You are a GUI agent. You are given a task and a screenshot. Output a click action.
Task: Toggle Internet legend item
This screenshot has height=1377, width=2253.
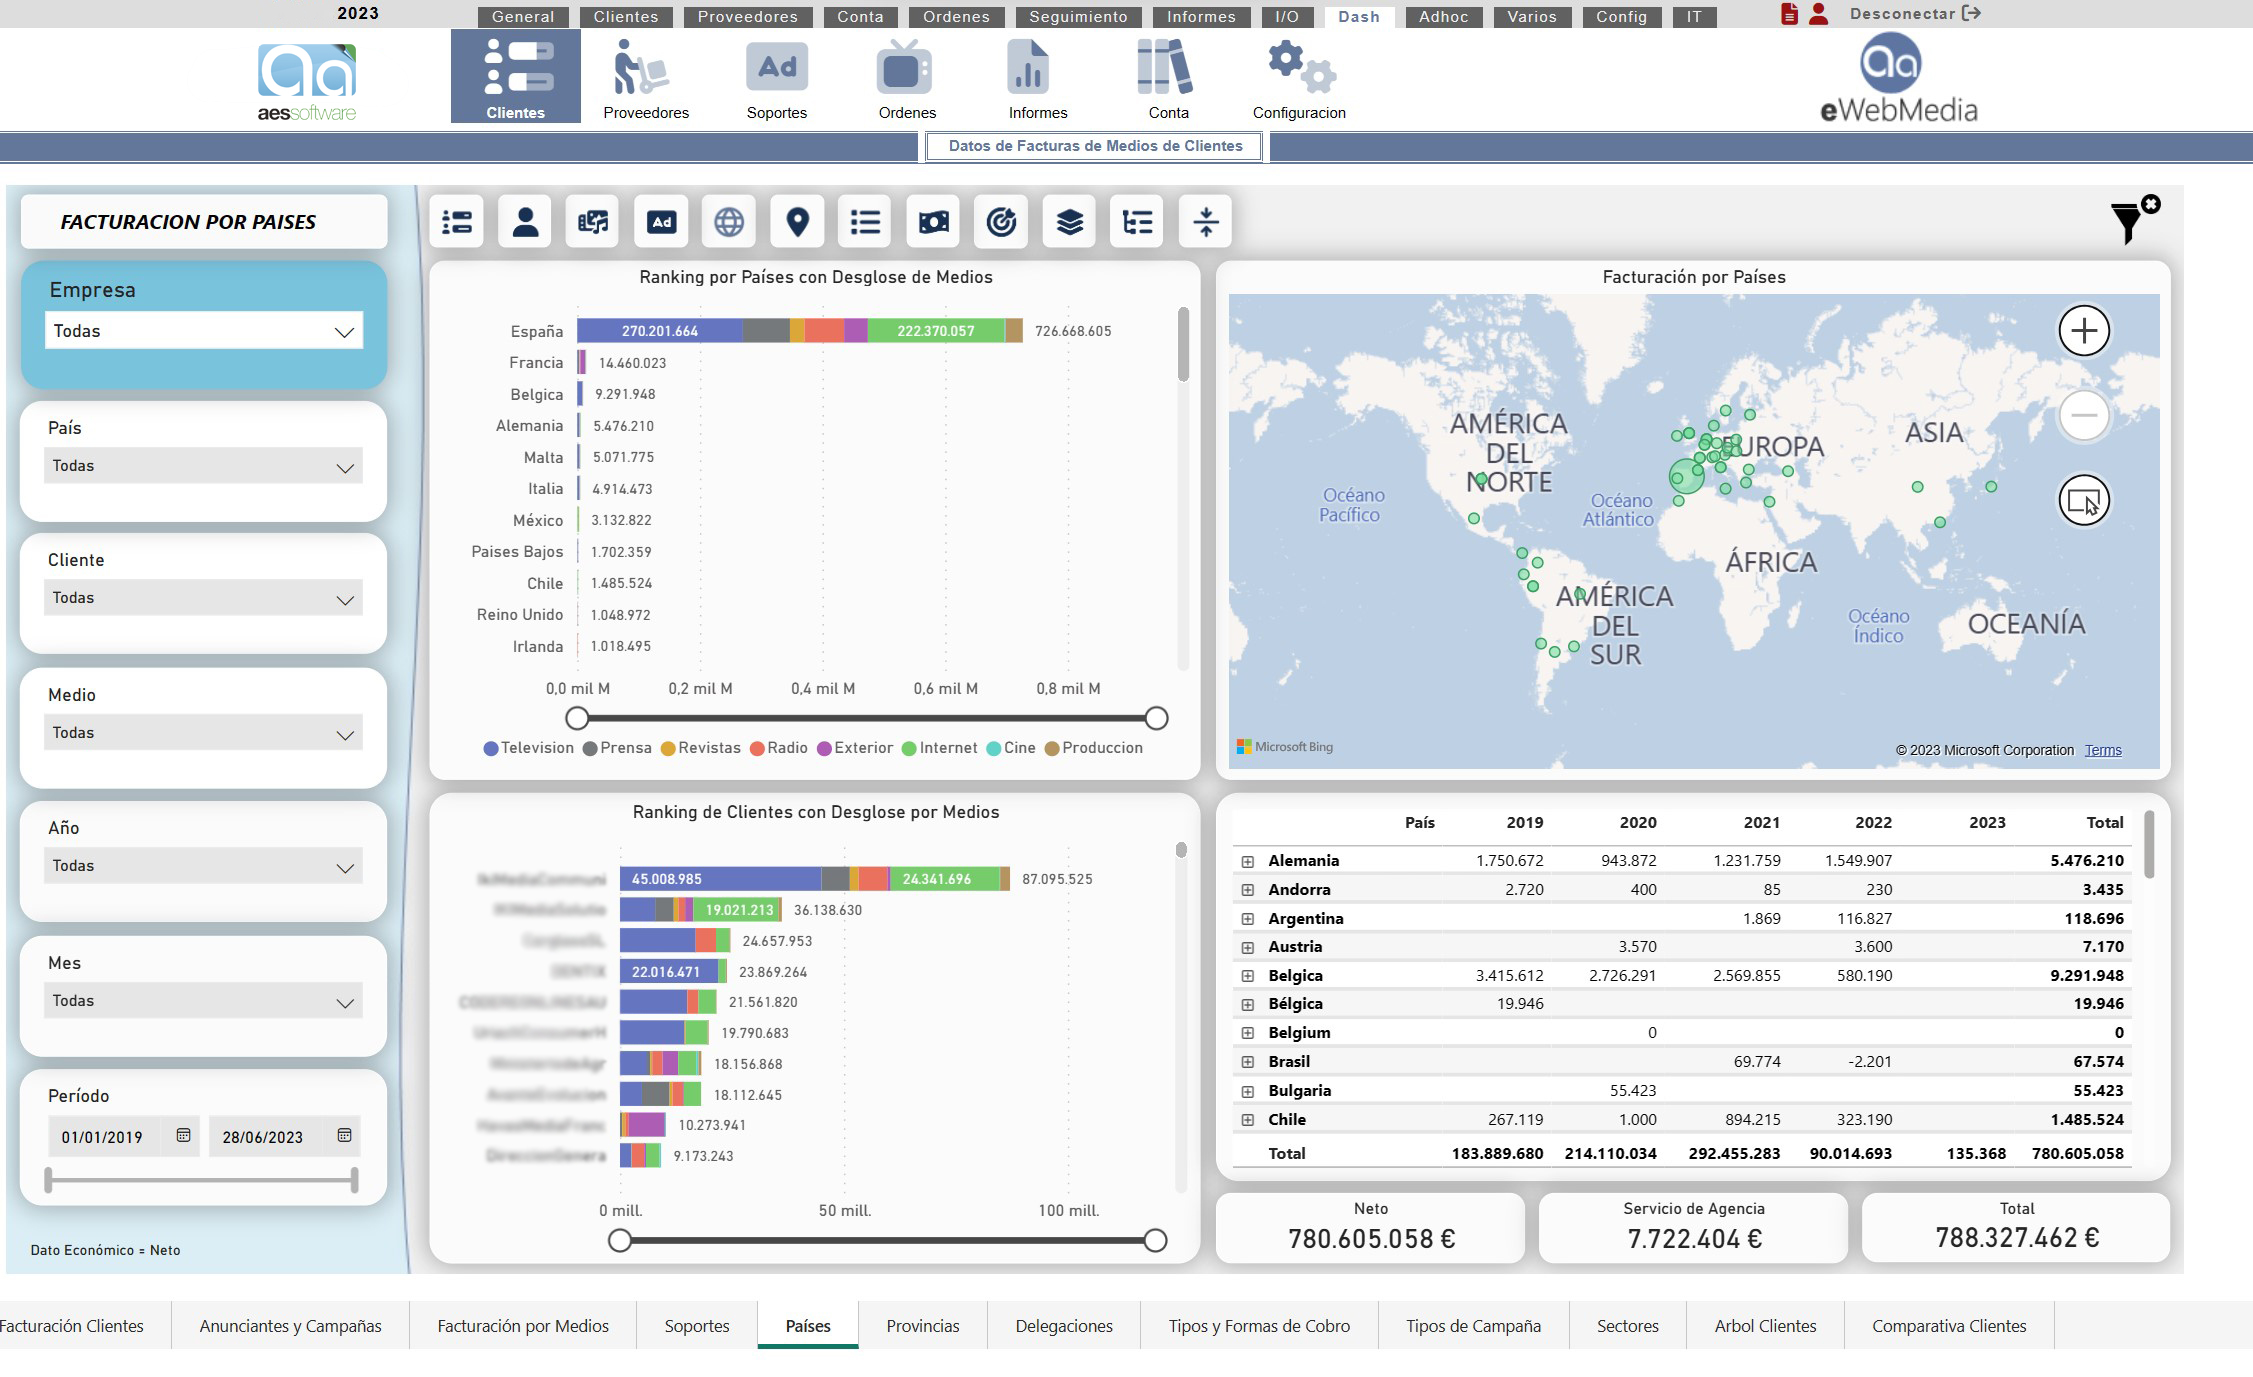pyautogui.click(x=939, y=748)
